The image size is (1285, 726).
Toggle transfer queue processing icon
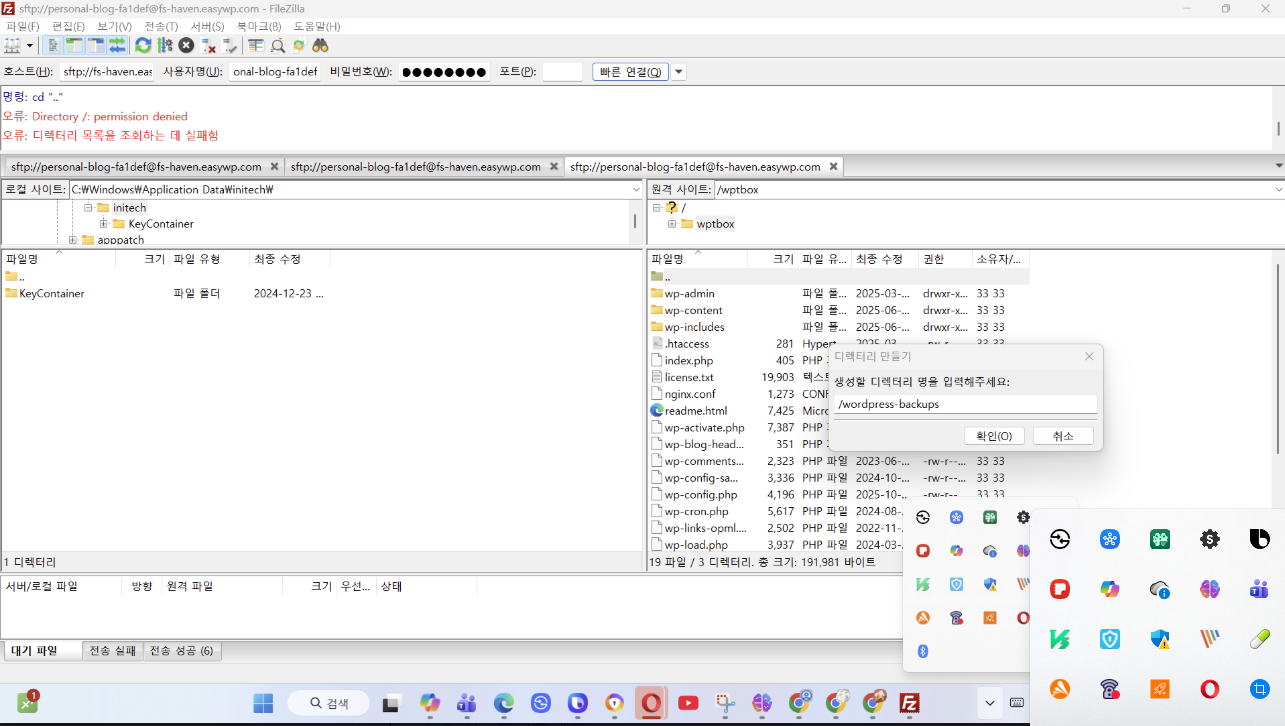point(165,45)
